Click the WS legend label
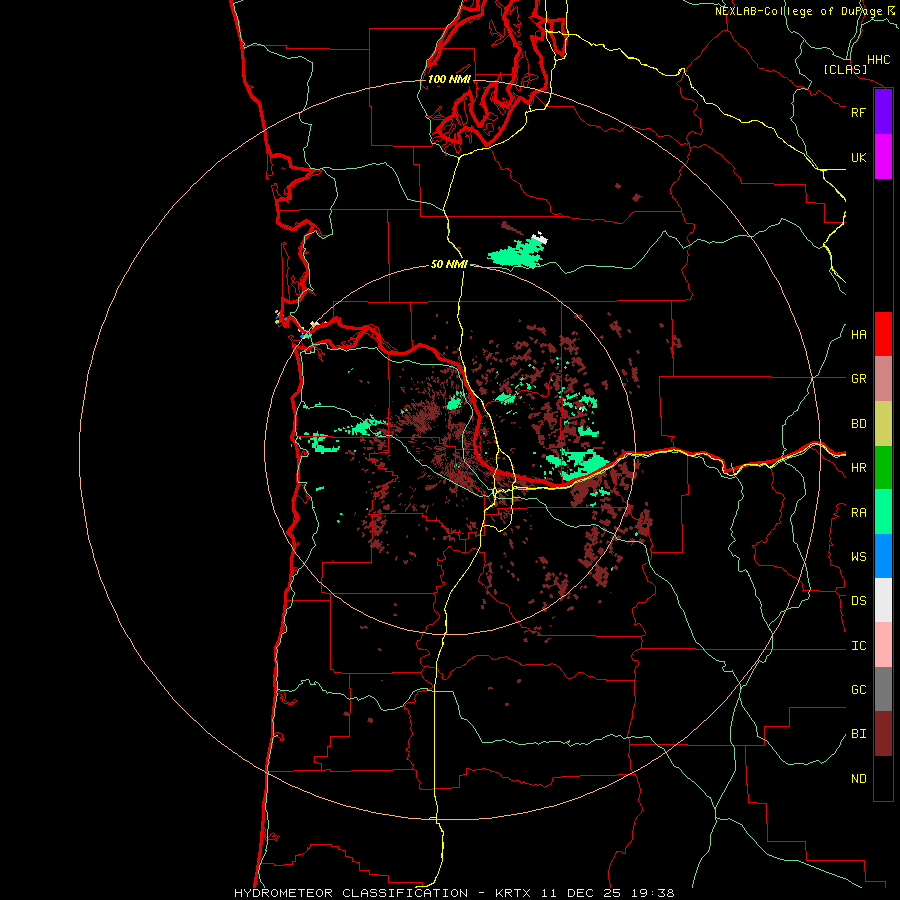900x900 pixels. (858, 557)
